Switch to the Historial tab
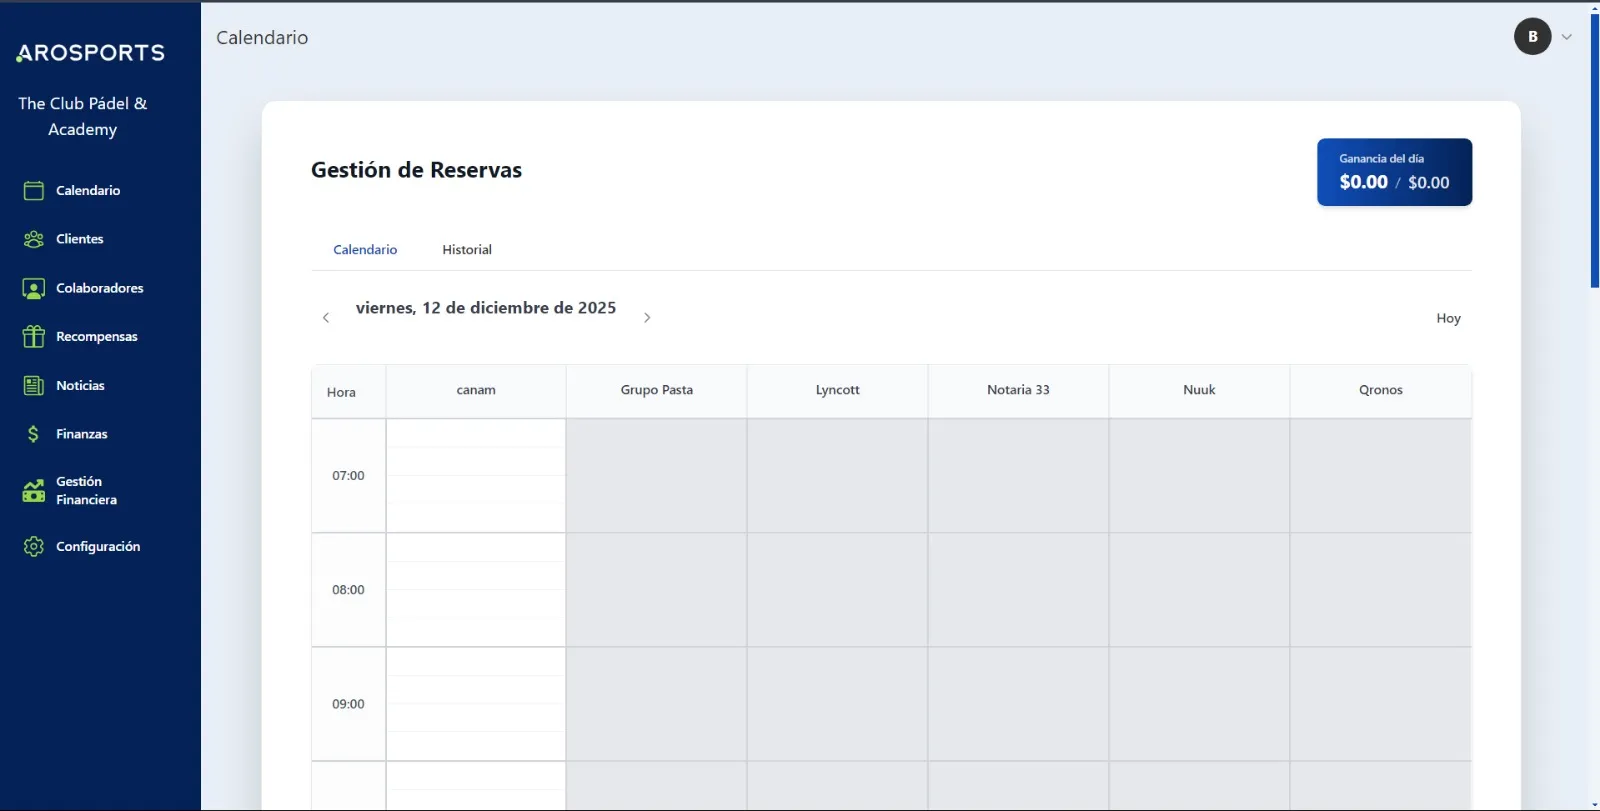The width and height of the screenshot is (1600, 811). pyautogui.click(x=467, y=250)
